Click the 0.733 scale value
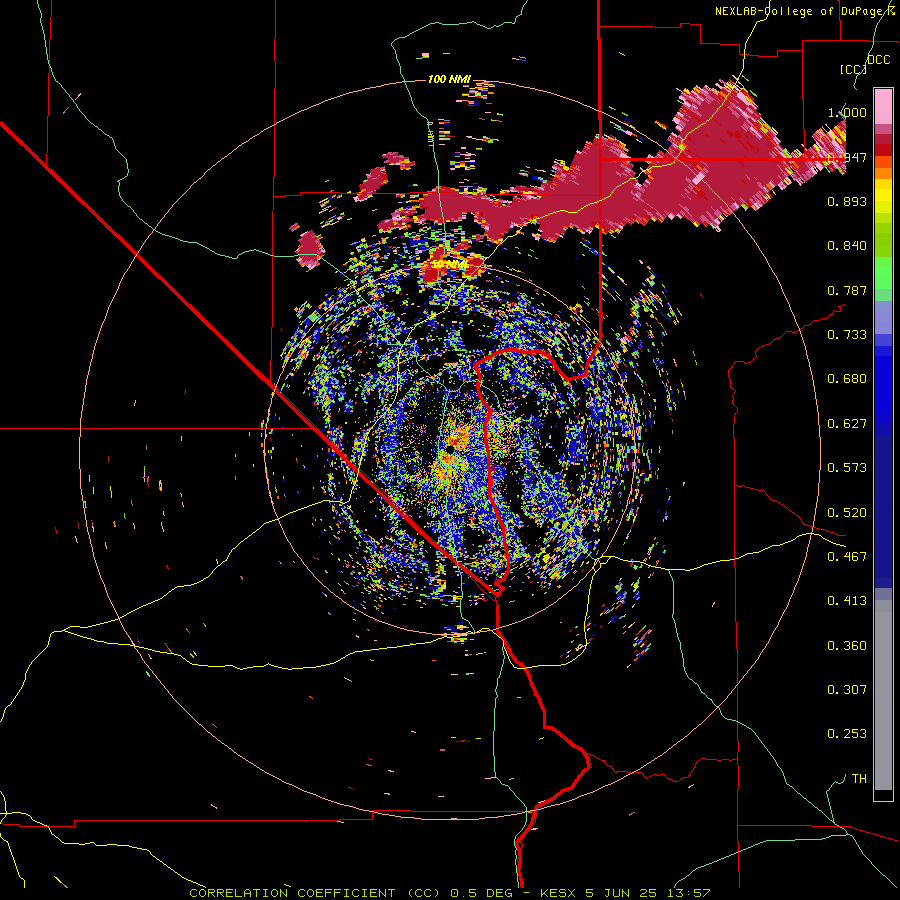The image size is (900, 900). (x=847, y=335)
